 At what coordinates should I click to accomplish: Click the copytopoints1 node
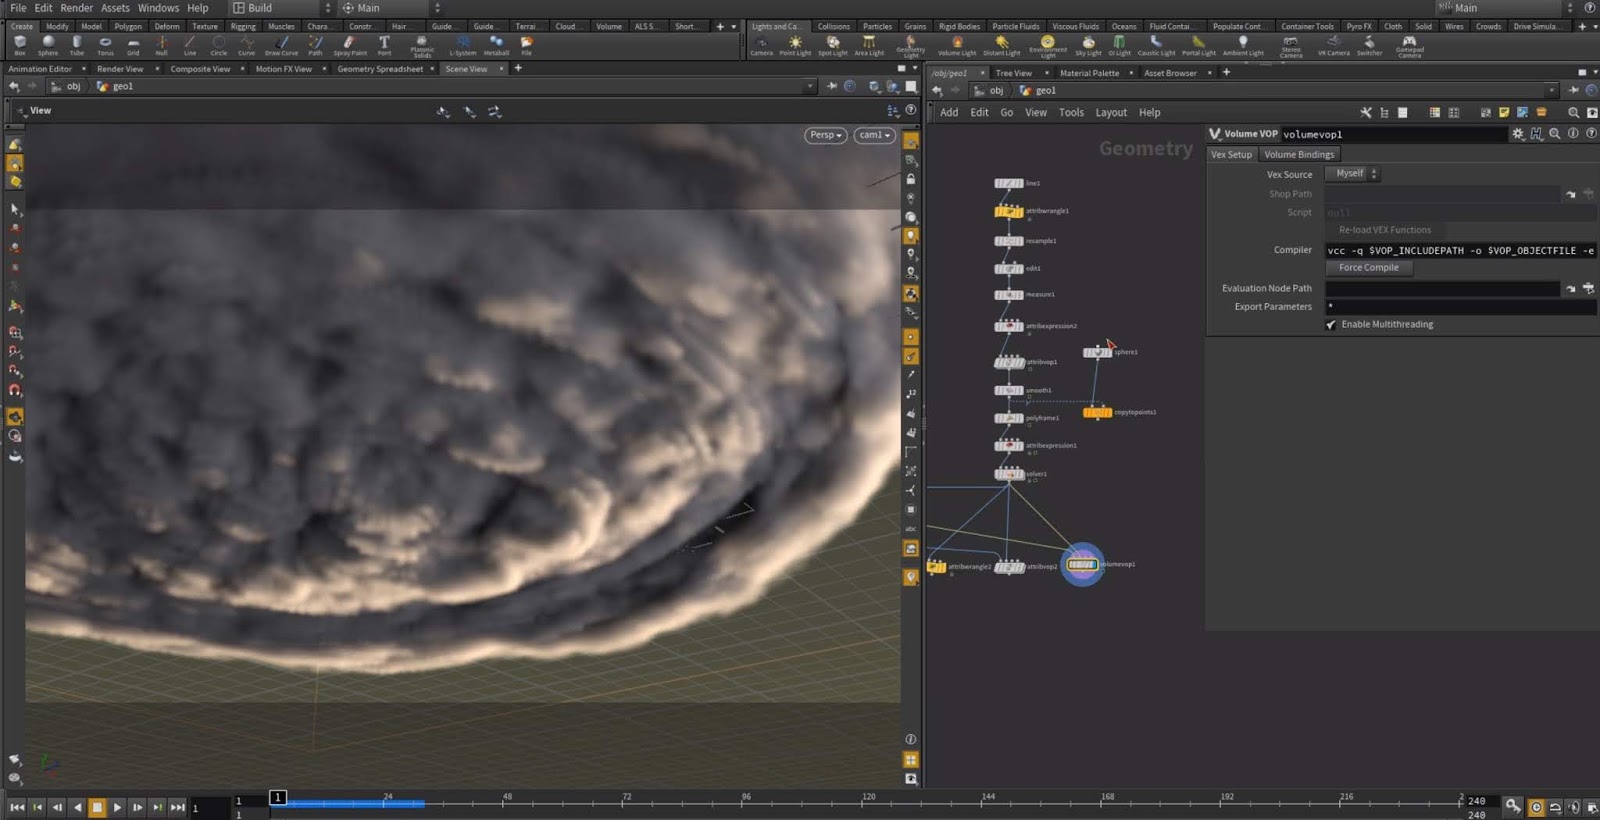click(1097, 412)
